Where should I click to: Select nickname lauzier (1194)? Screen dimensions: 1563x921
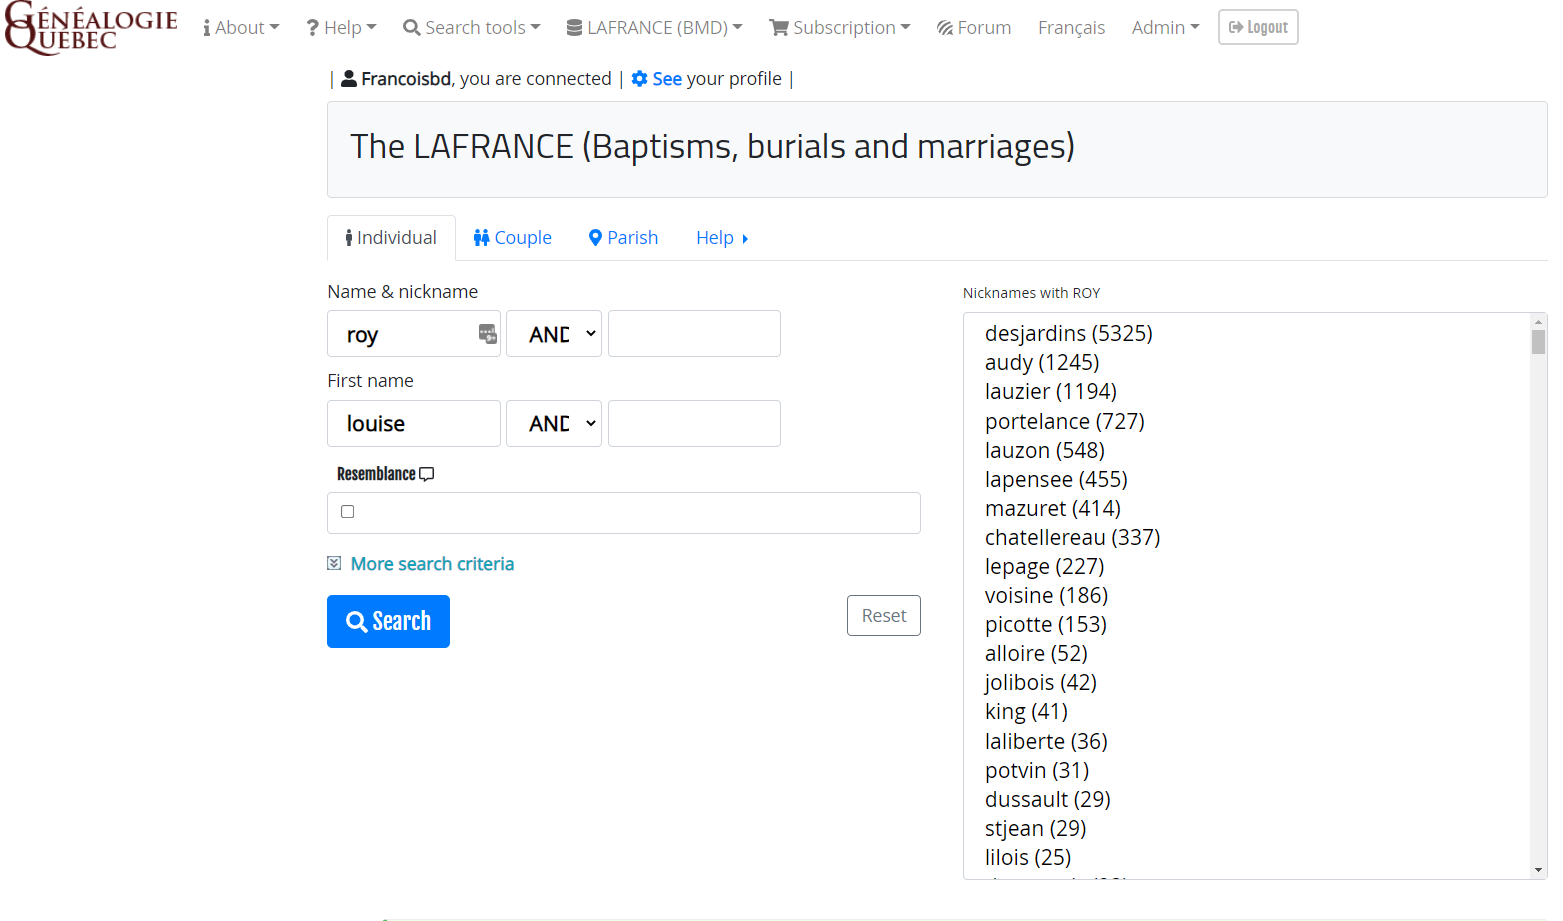[1051, 391]
